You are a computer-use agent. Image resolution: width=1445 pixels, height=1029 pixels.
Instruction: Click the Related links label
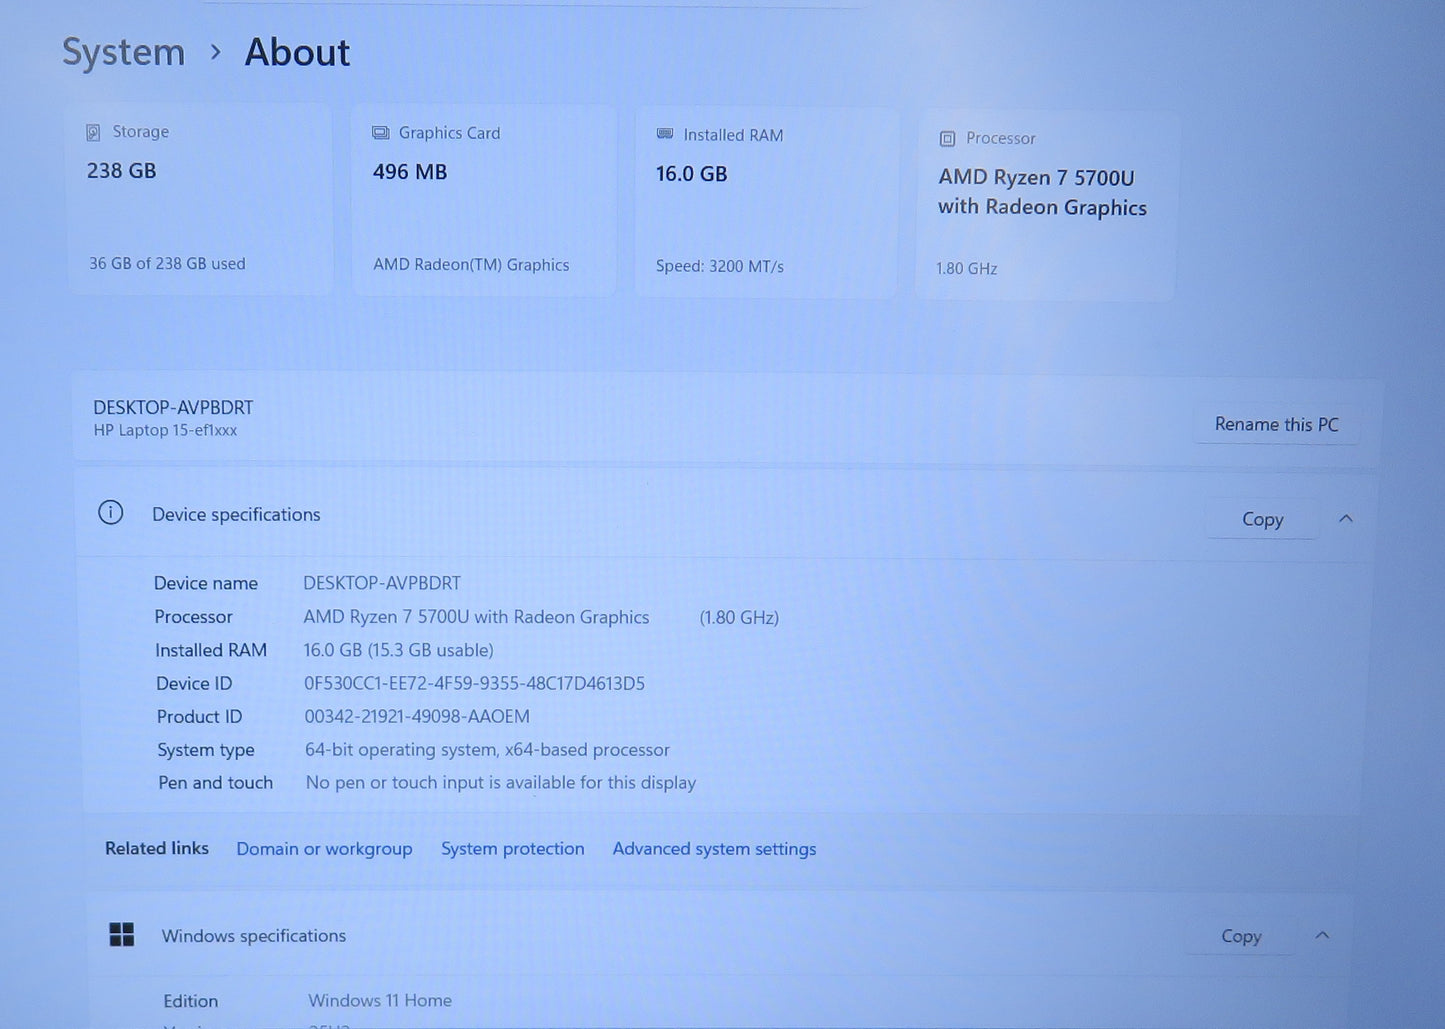point(157,848)
